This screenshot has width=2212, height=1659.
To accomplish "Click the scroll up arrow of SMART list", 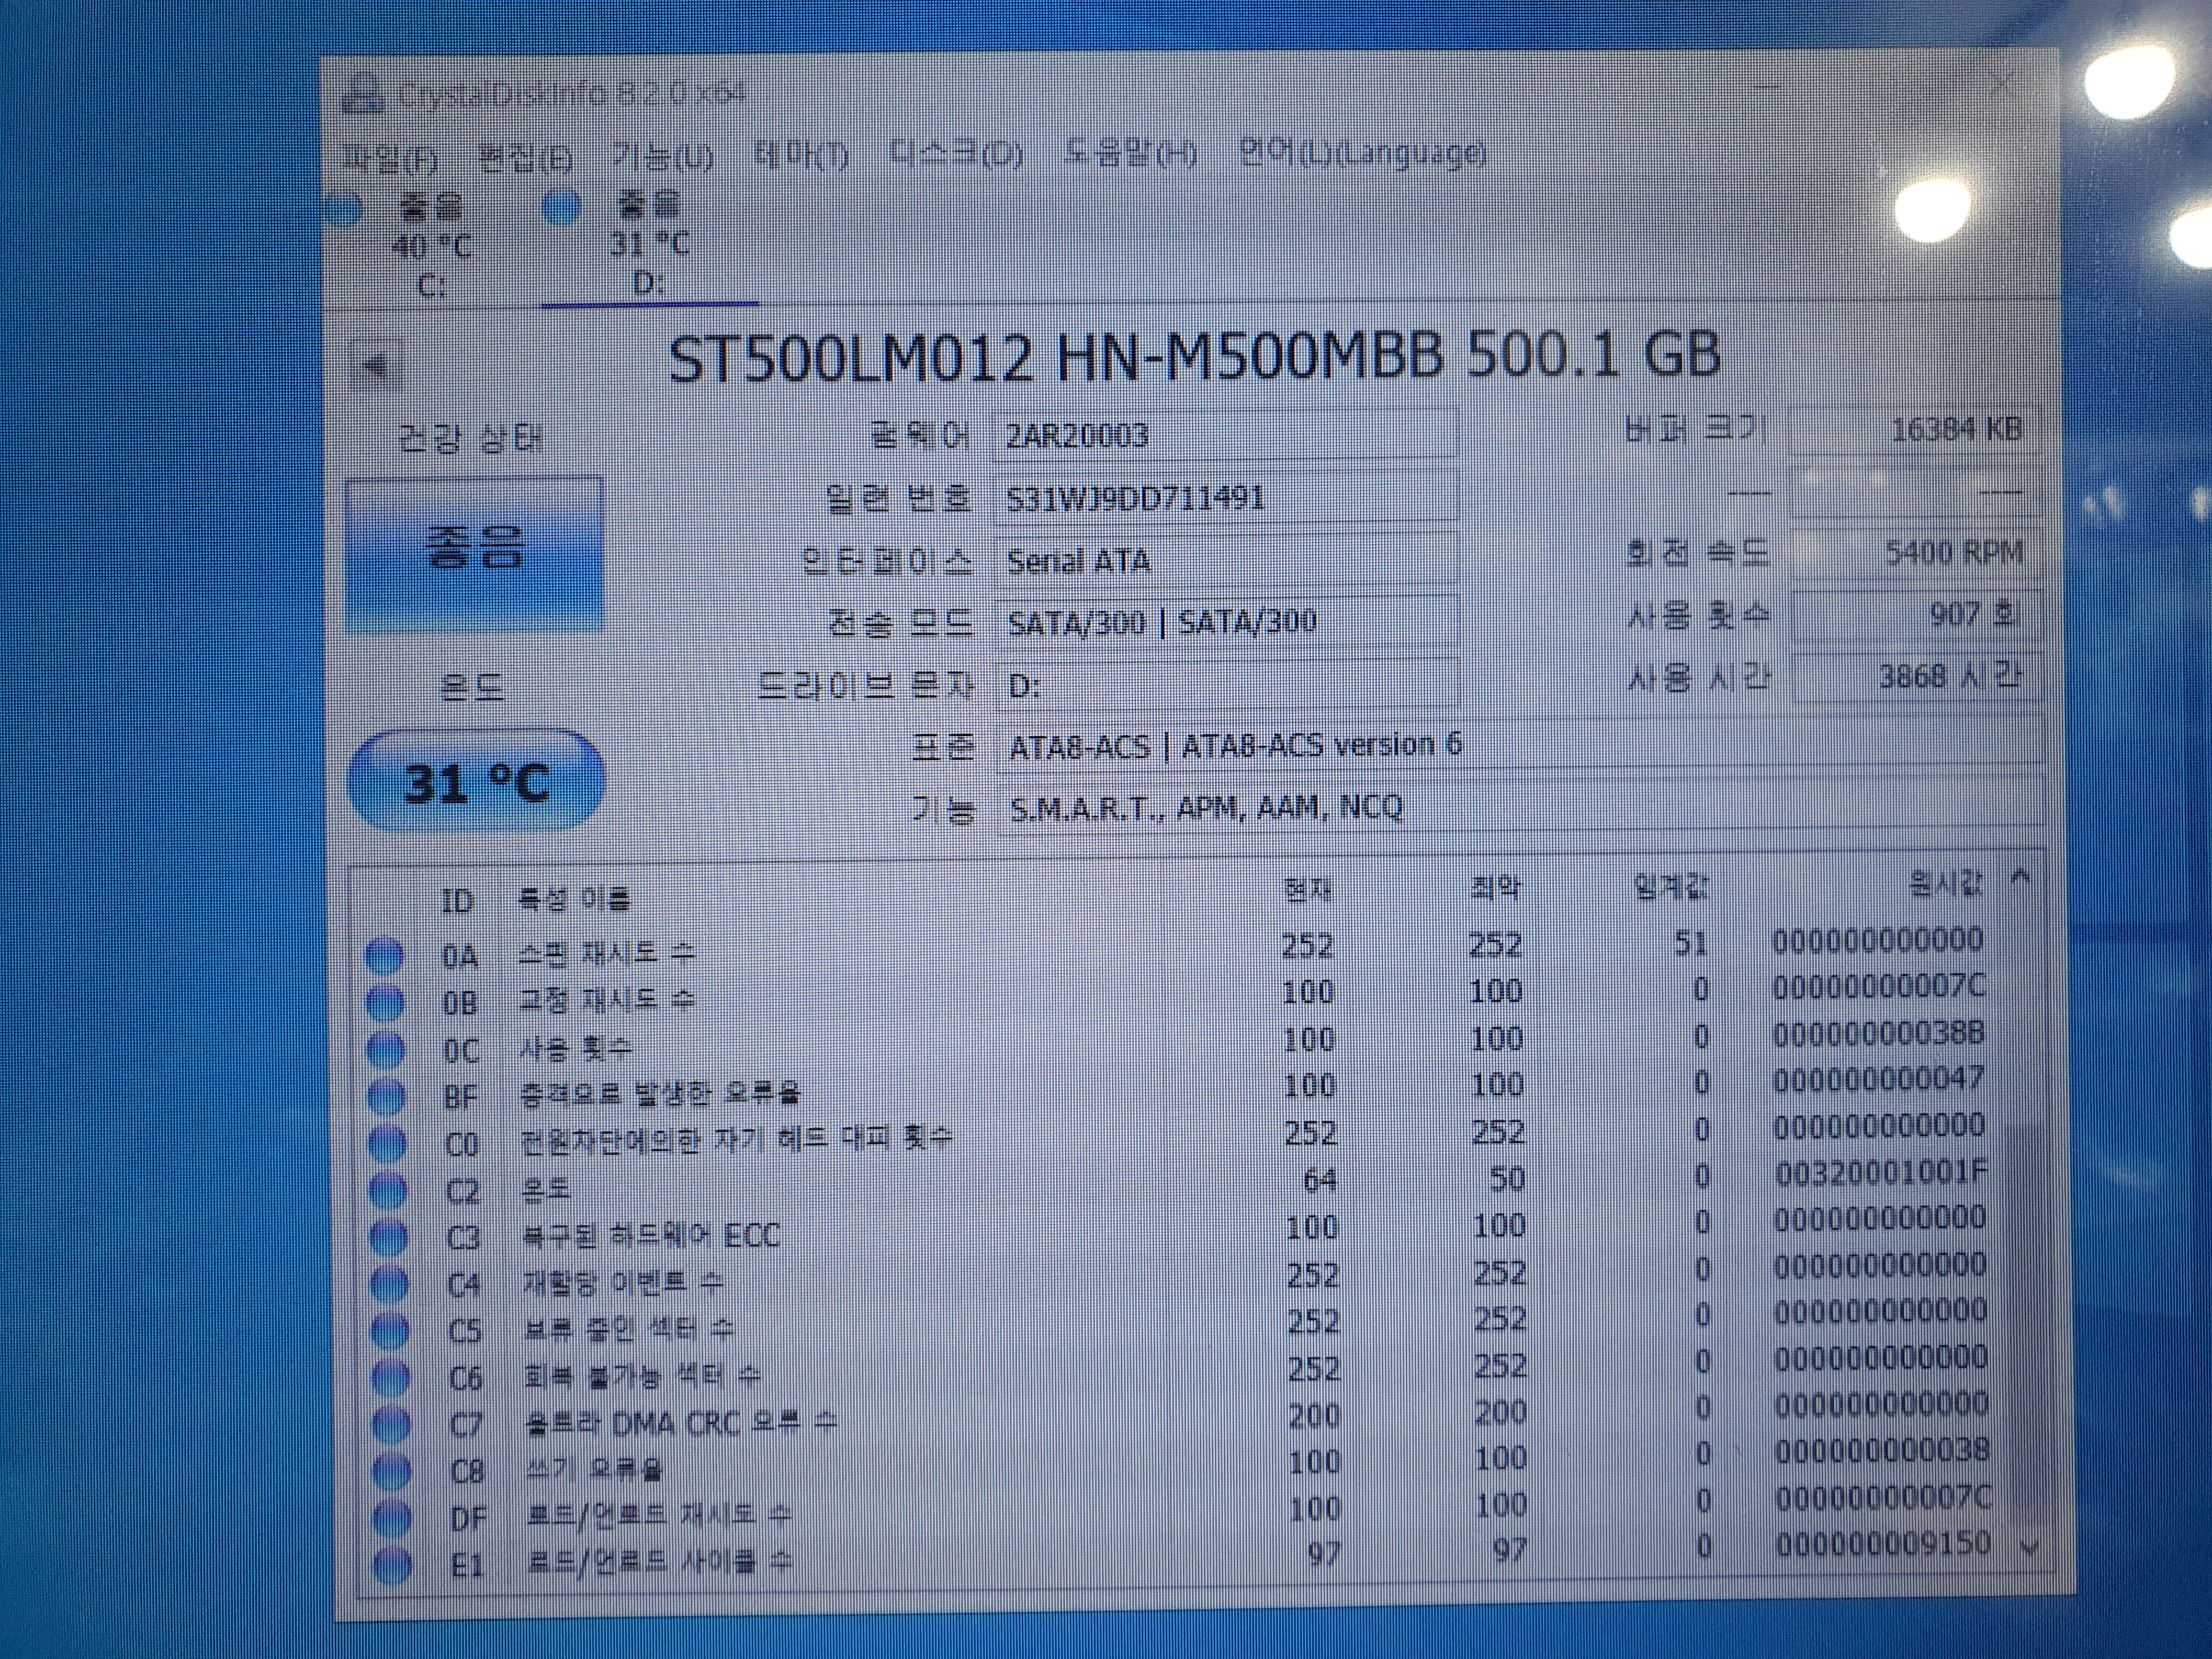I will tap(2021, 878).
